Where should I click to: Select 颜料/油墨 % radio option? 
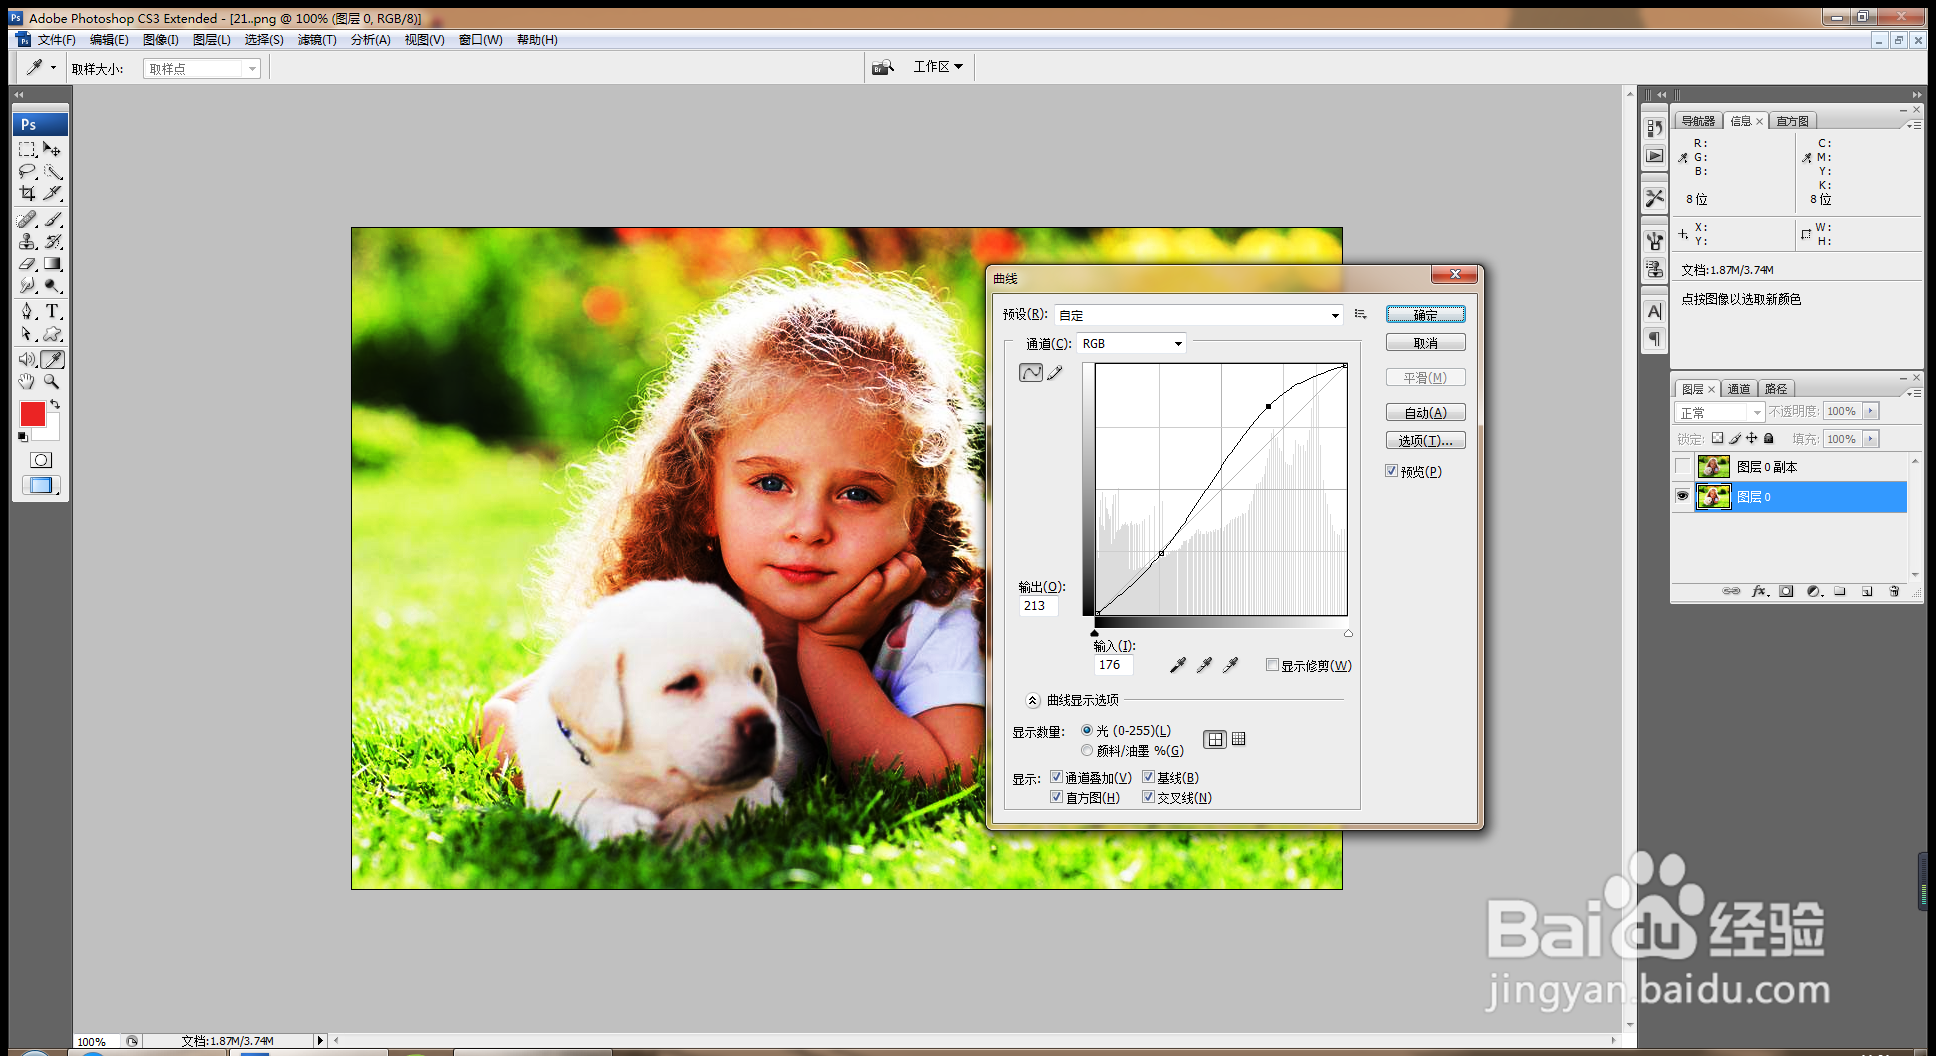coord(1087,750)
